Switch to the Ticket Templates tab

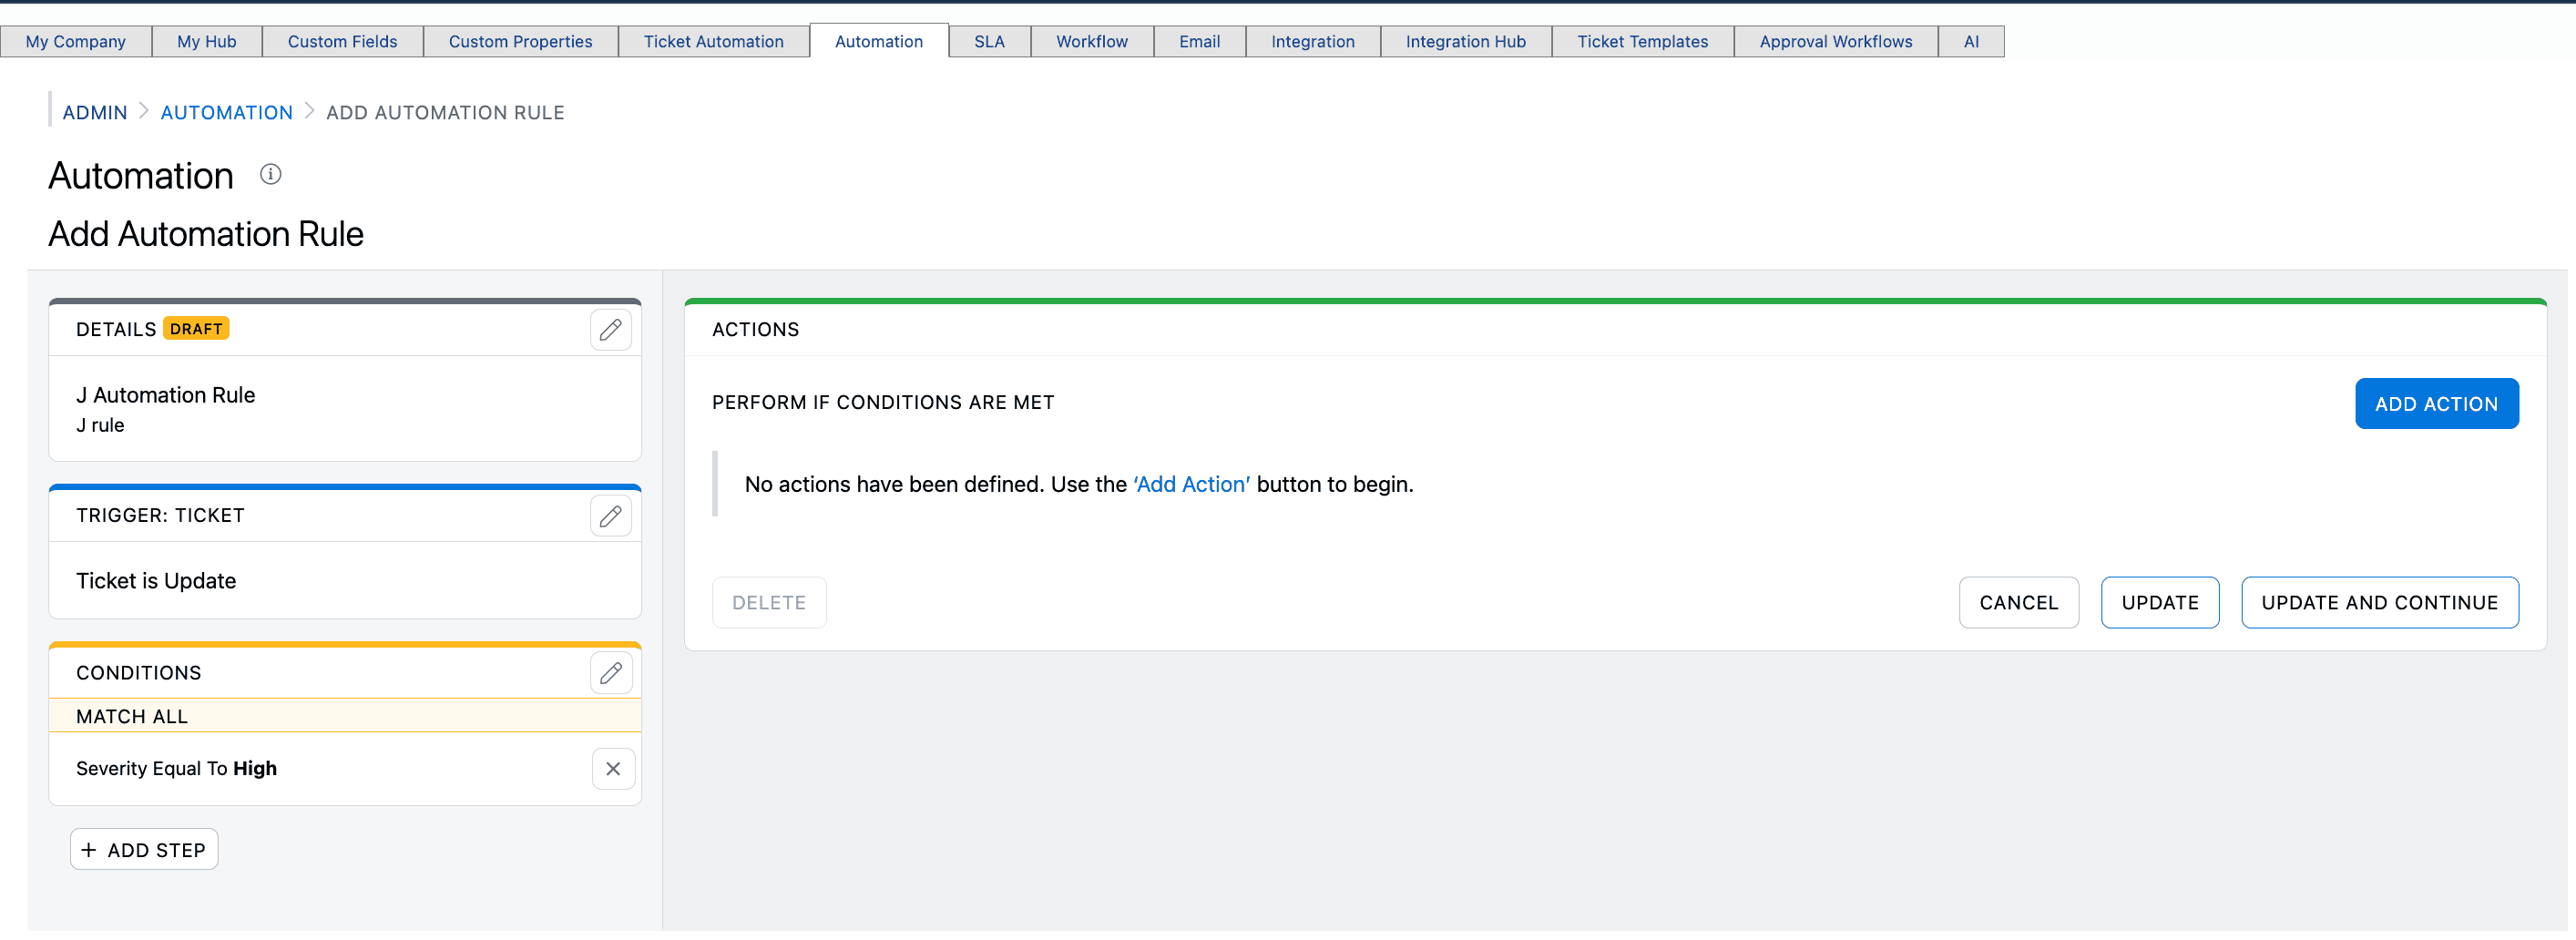1642,42
